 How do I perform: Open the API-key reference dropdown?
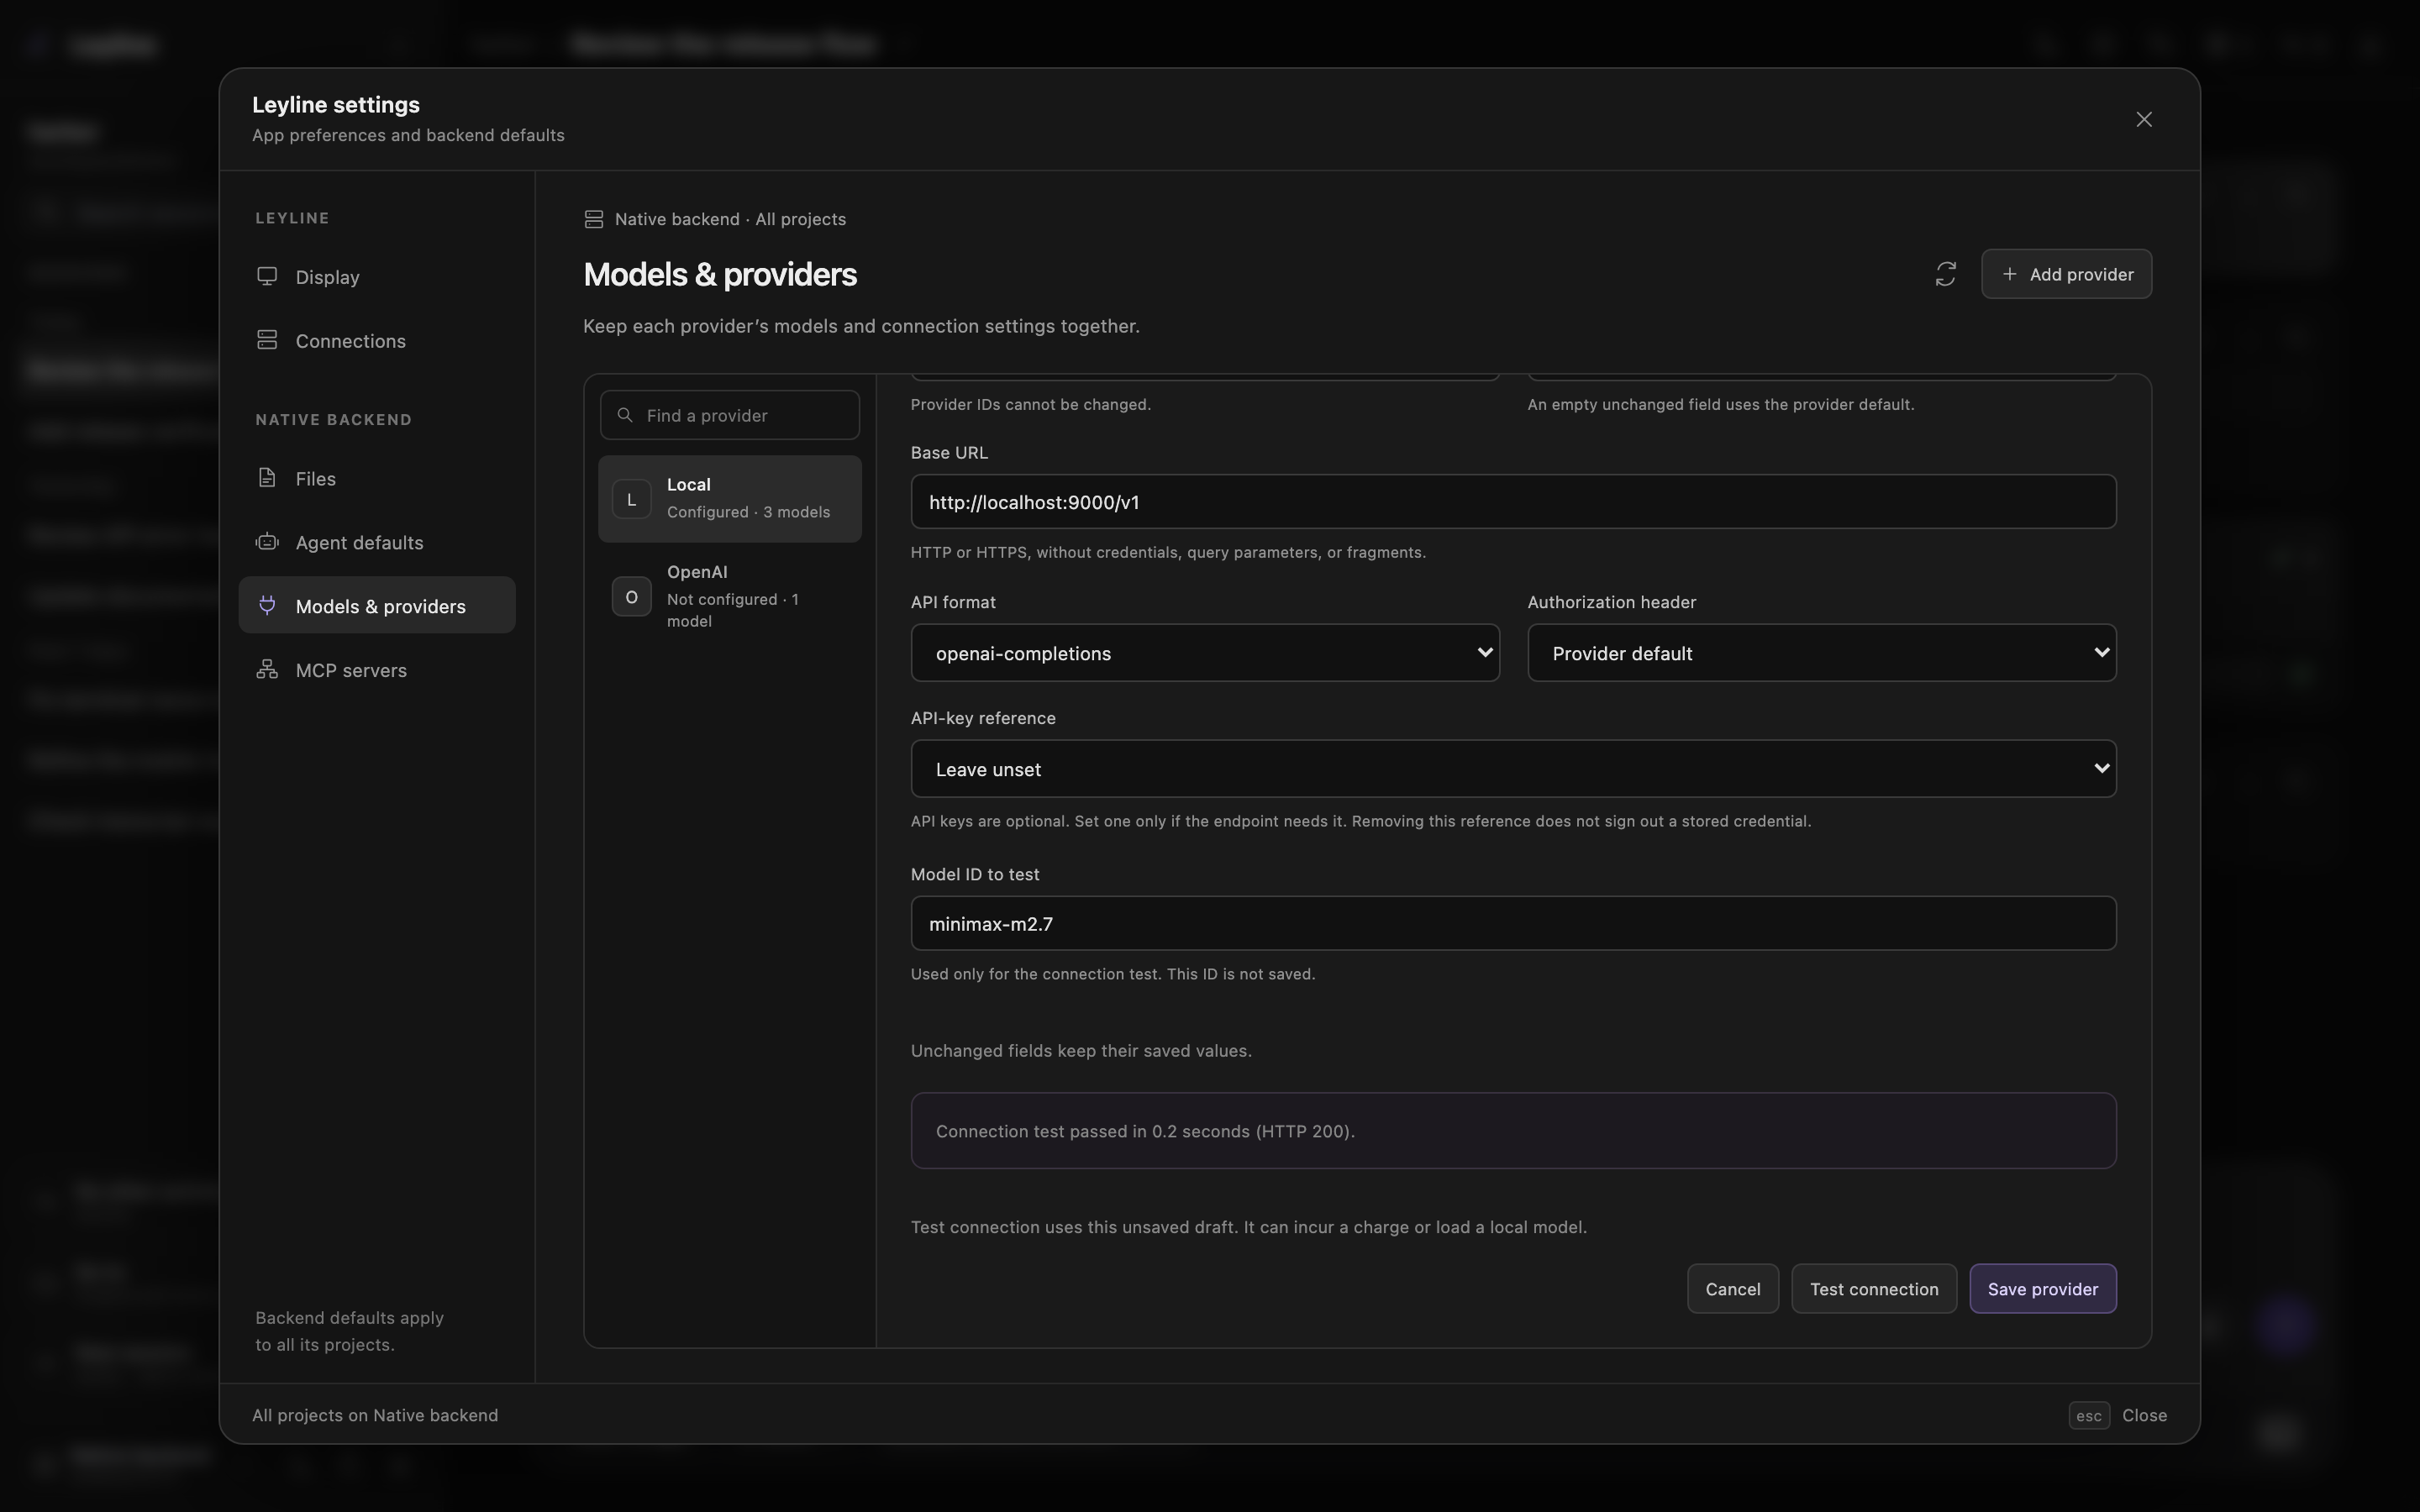(1513, 769)
